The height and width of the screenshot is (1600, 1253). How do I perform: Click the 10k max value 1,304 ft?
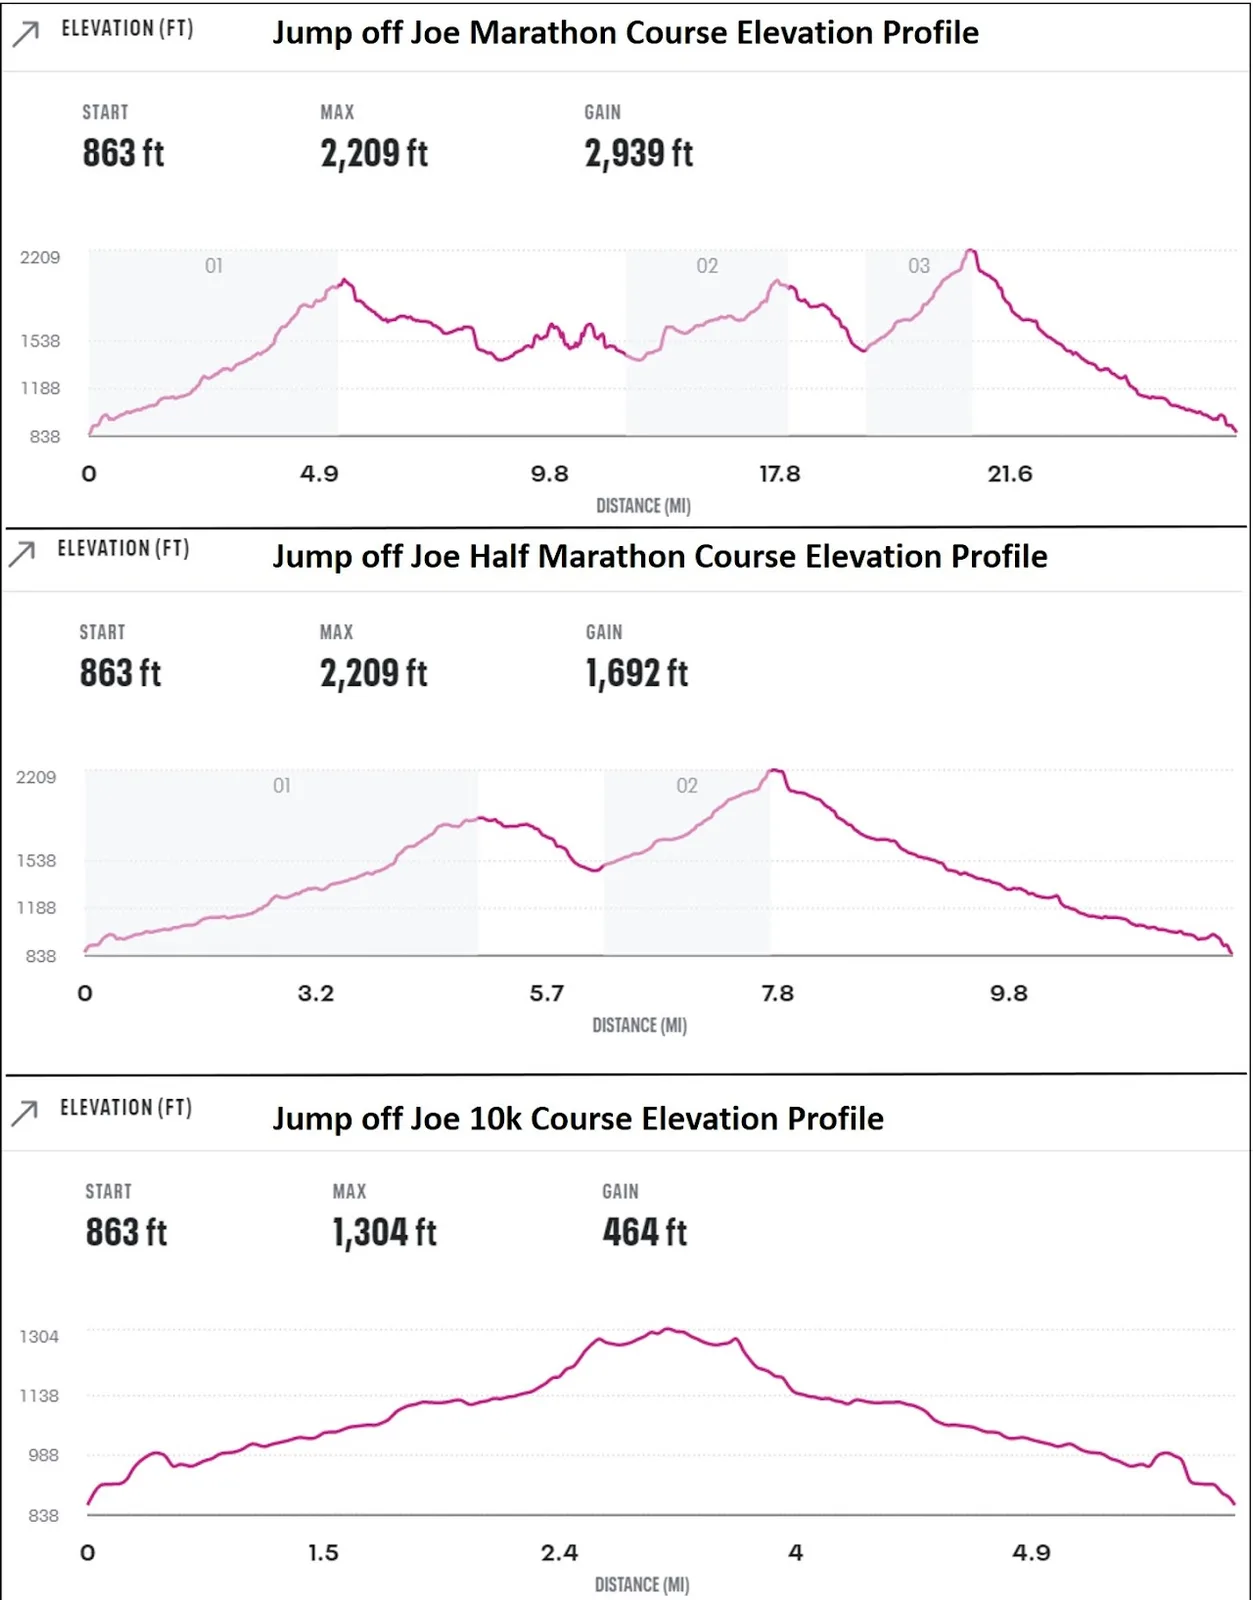click(385, 1233)
